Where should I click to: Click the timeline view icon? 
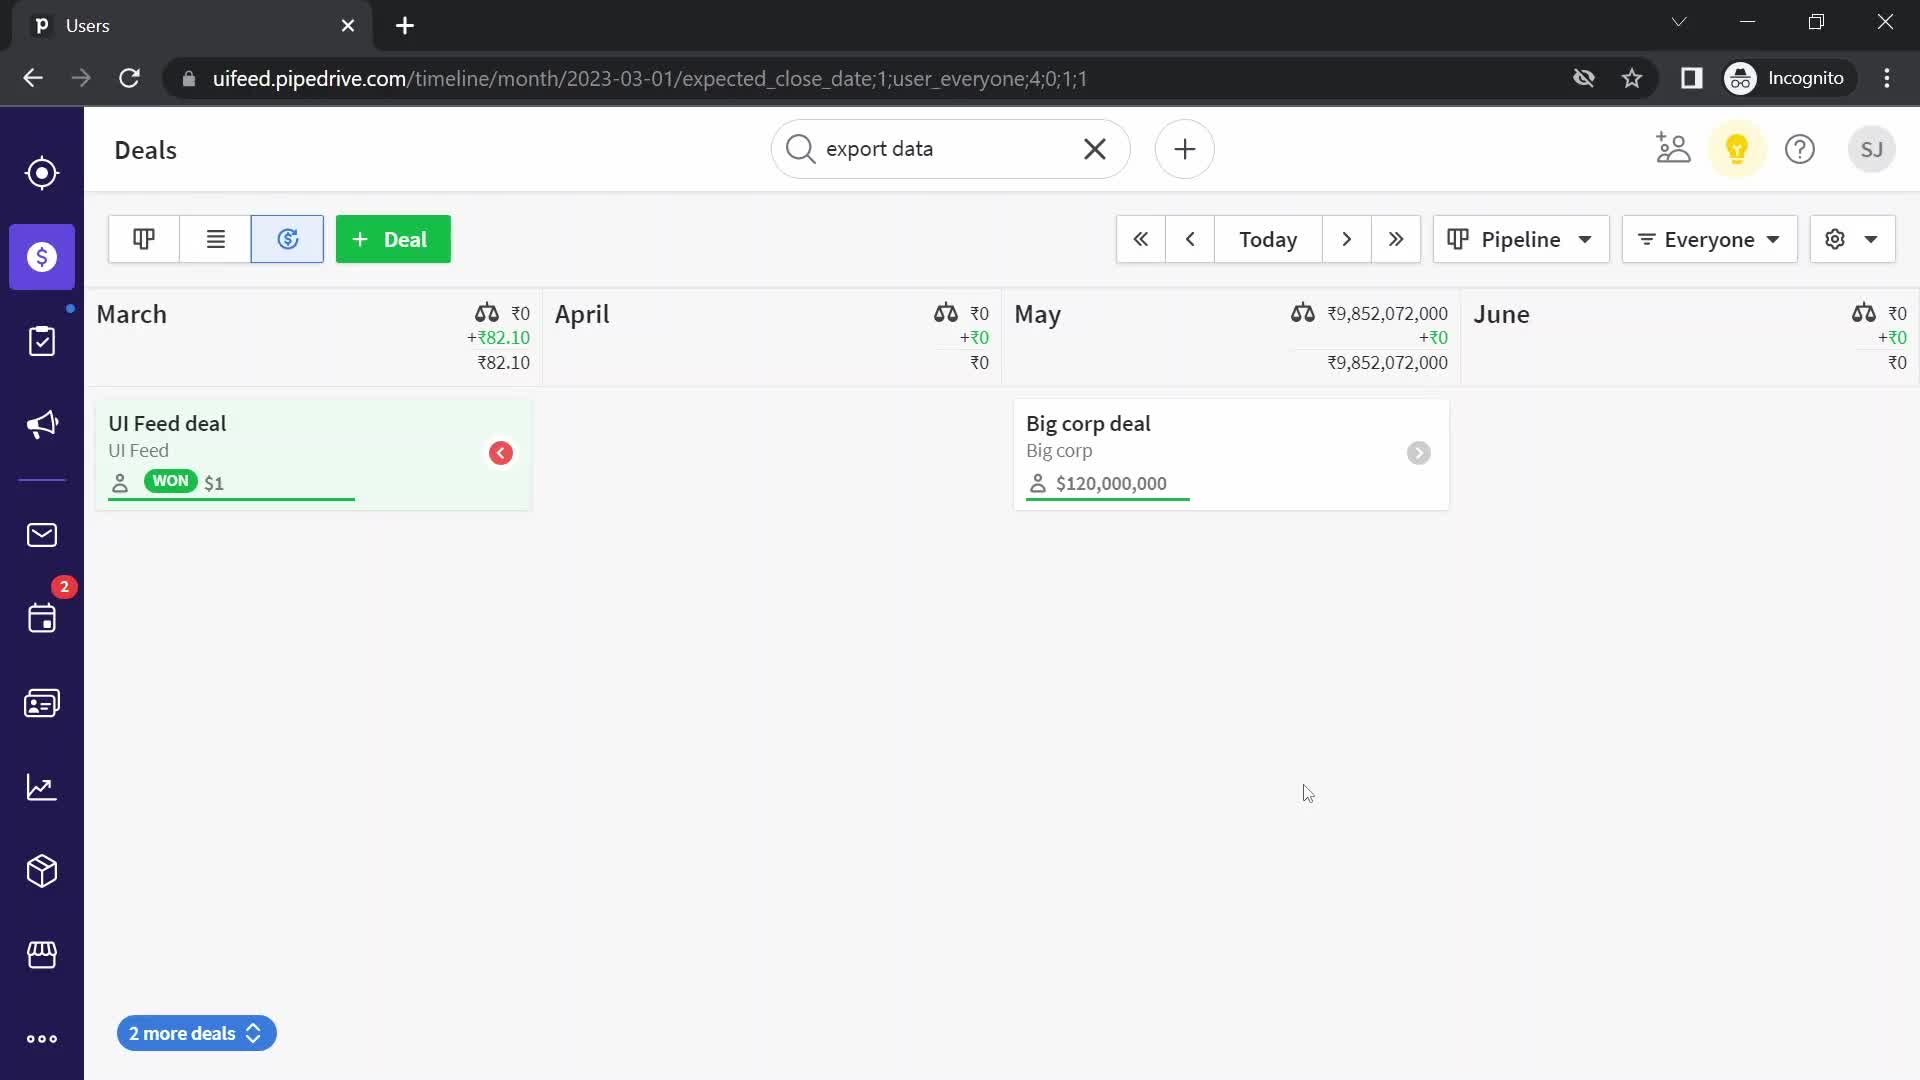coord(287,239)
